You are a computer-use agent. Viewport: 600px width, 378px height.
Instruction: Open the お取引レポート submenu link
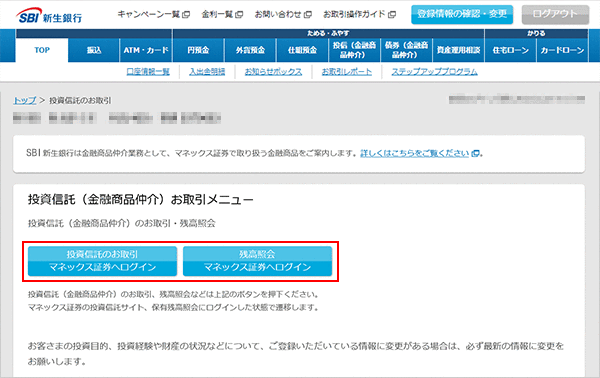[x=347, y=72]
